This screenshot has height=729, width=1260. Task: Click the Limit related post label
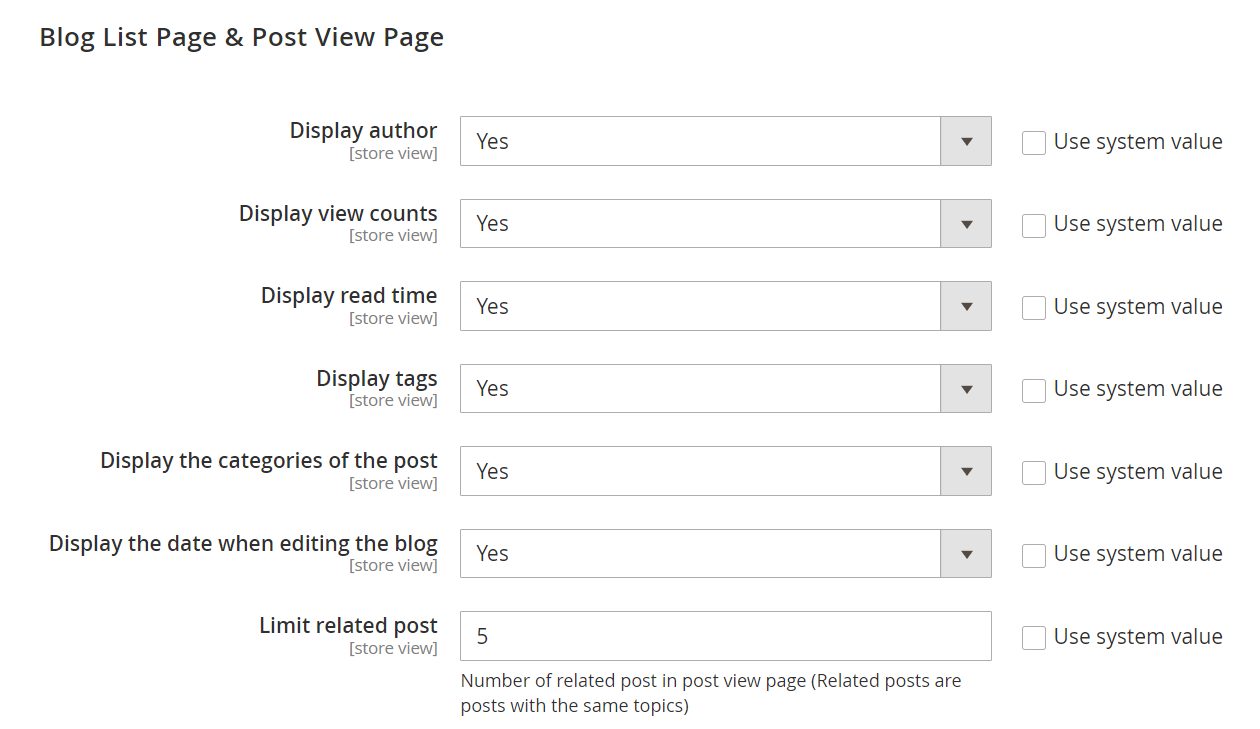[348, 626]
